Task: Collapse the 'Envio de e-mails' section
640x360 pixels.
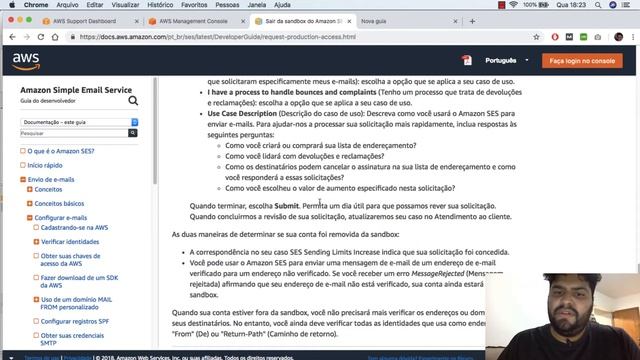Action: [23, 180]
